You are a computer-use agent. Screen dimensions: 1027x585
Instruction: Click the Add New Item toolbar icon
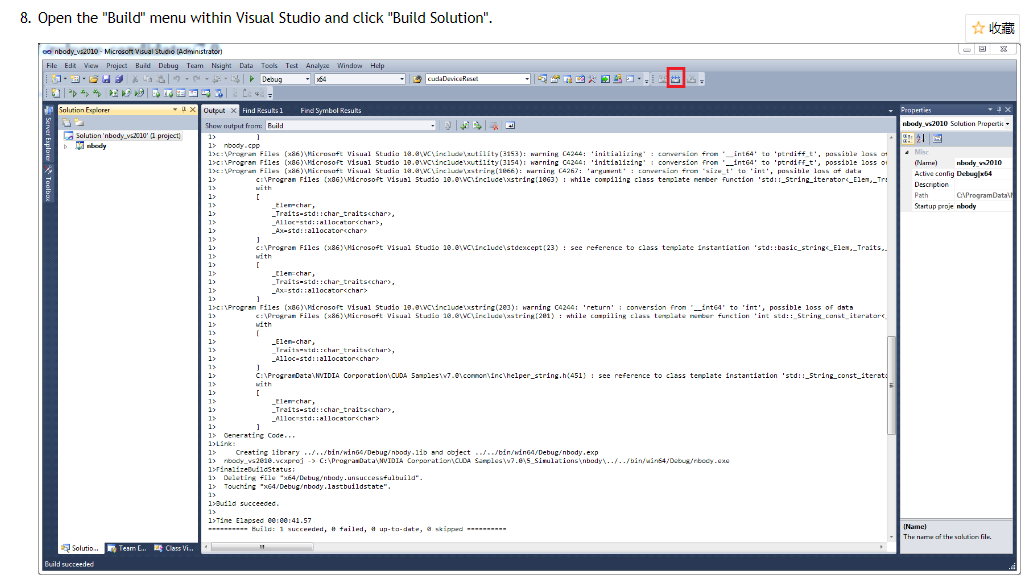[75, 79]
